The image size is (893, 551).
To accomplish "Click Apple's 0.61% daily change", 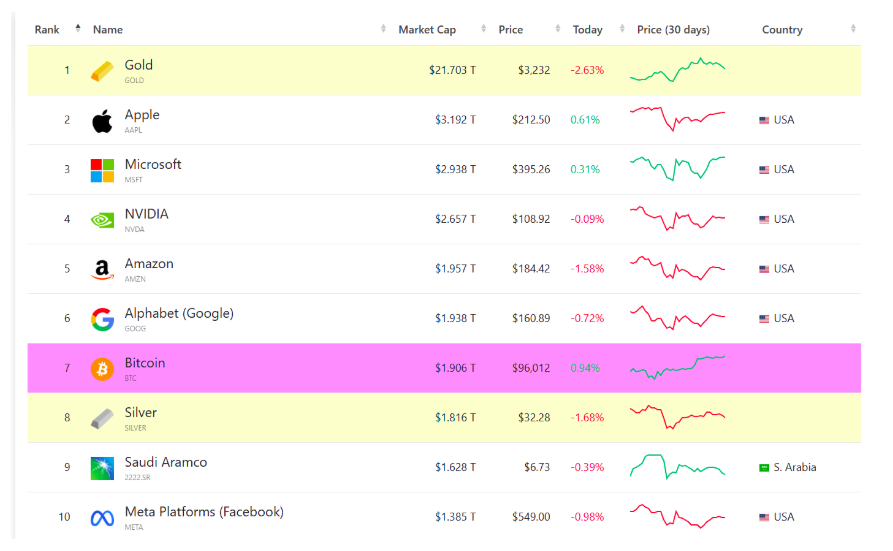I will (x=585, y=120).
